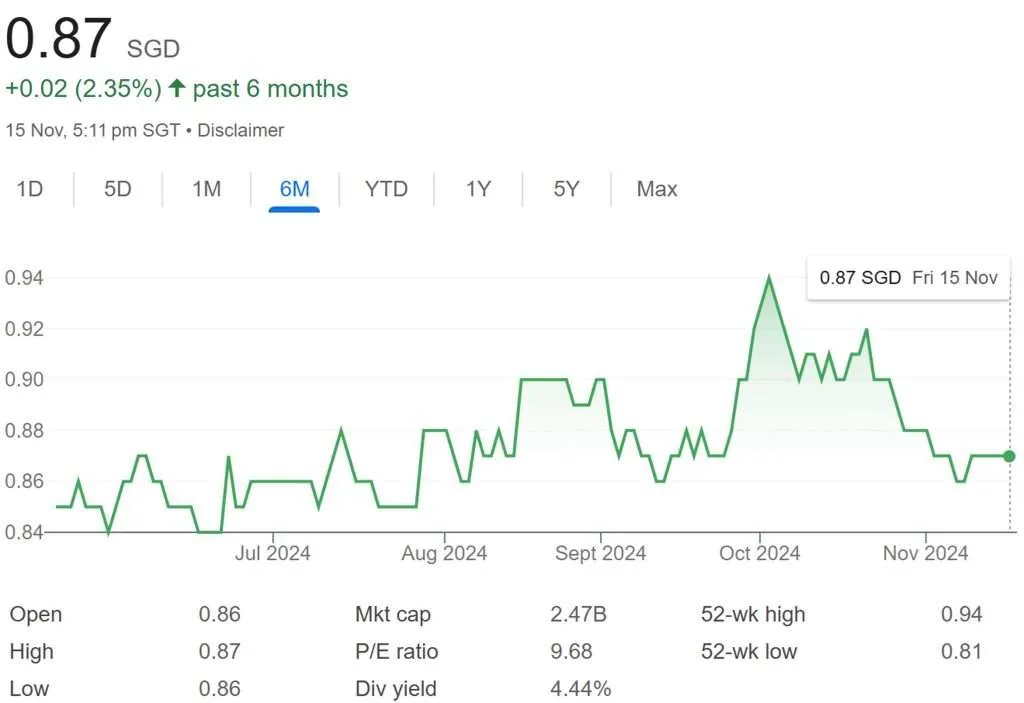
Task: Switch to the YTD view
Action: 387,188
